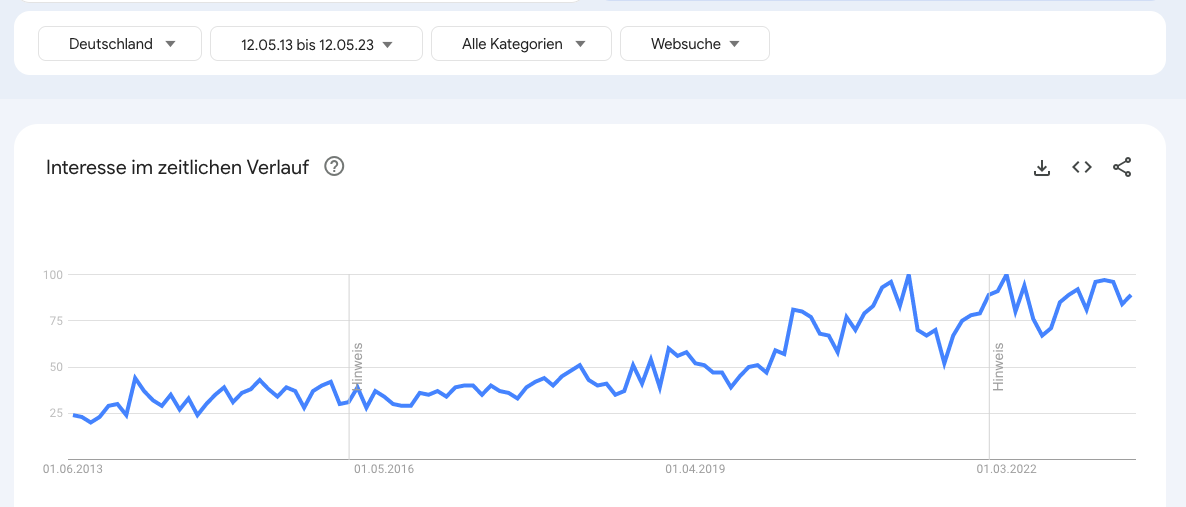This screenshot has height=507, width=1186.
Task: Click the 01.04.2019 axis label
Action: (695, 469)
